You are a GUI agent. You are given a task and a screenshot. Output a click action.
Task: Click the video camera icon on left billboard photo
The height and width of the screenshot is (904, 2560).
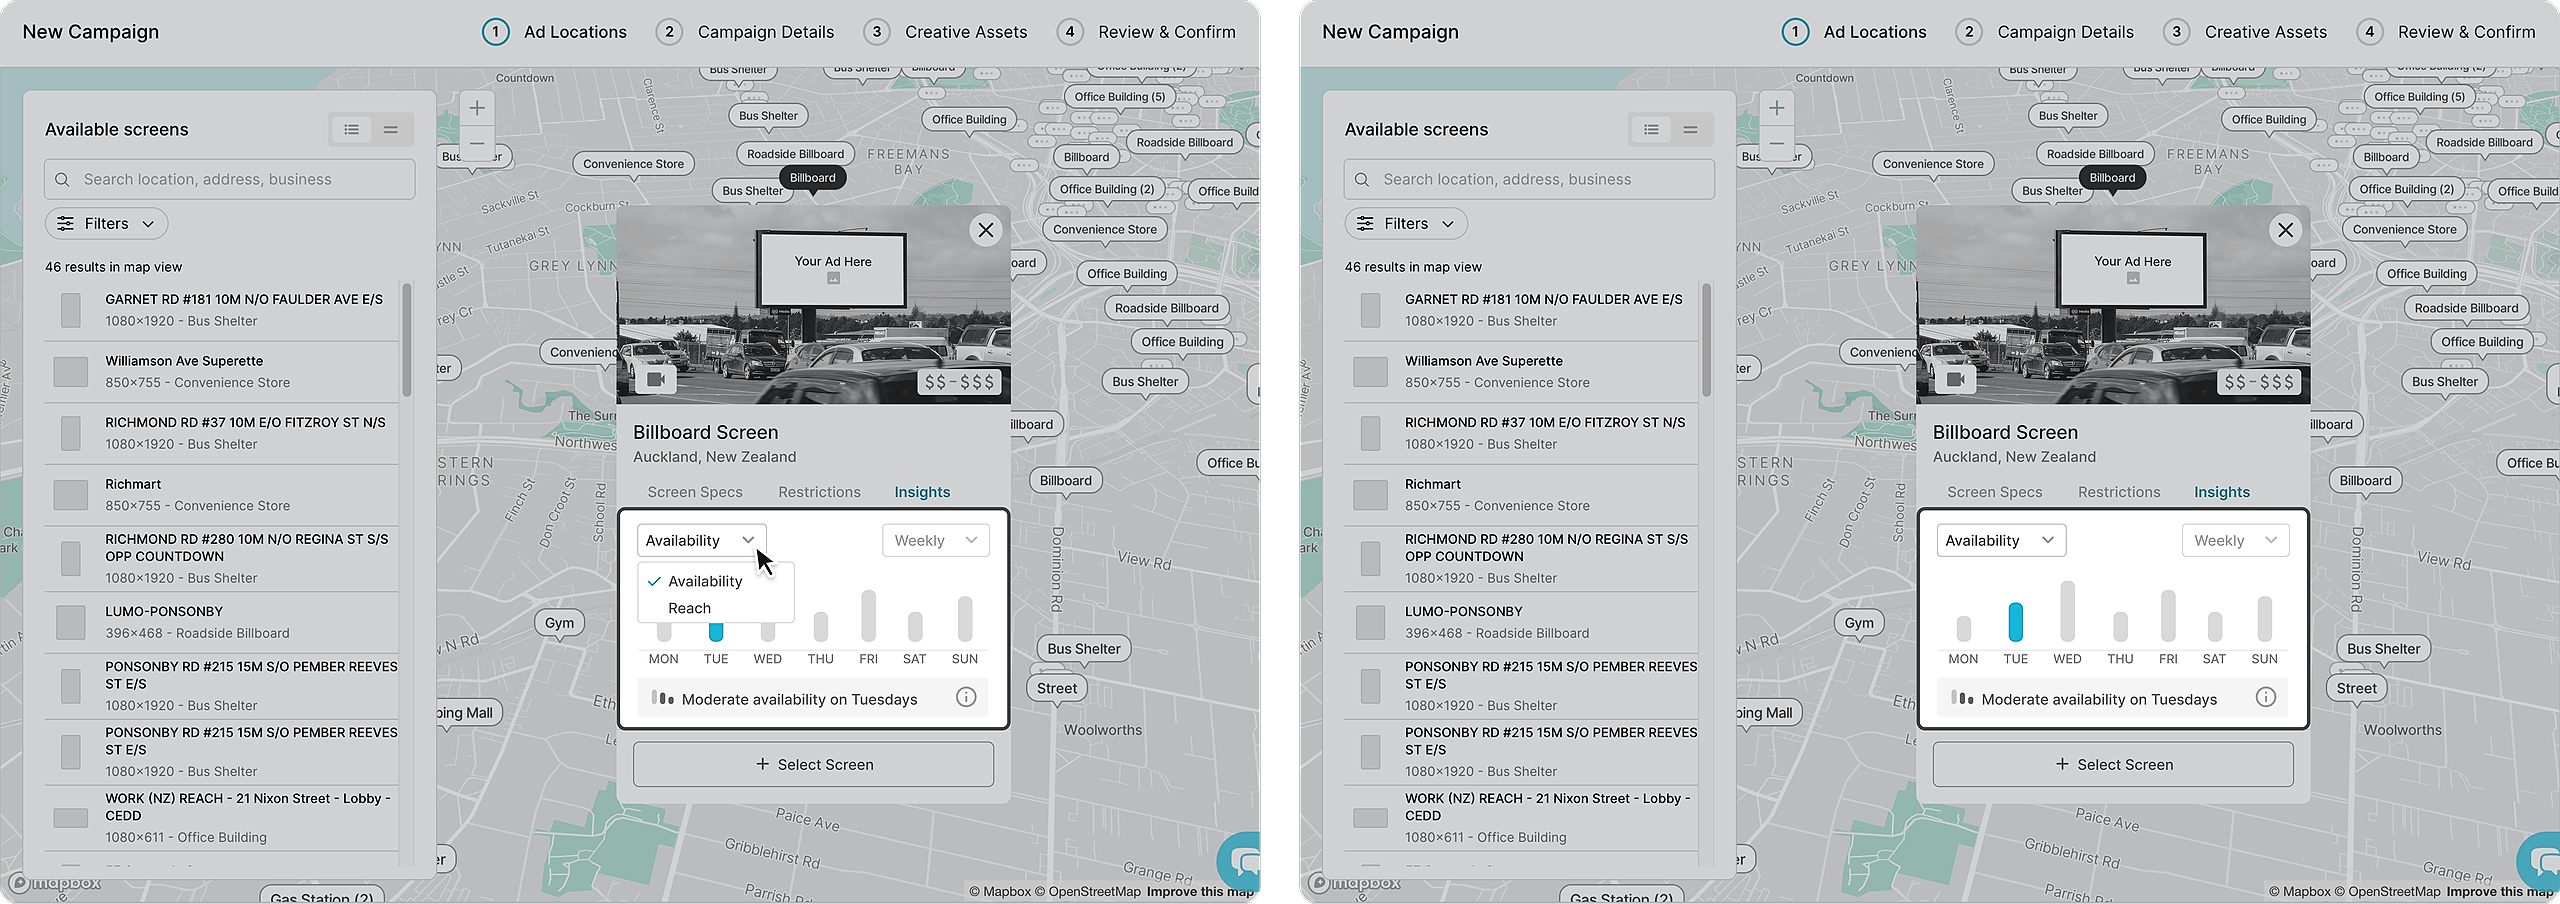tap(656, 380)
